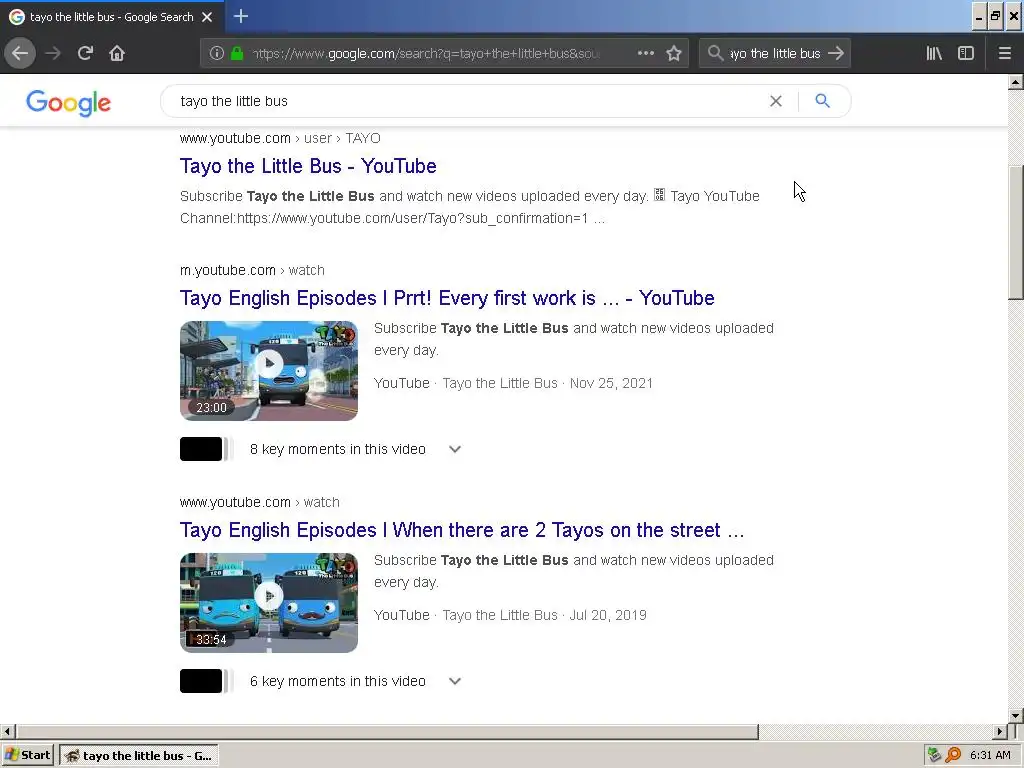
Task: Click the network tray icon
Action: [x=935, y=755]
